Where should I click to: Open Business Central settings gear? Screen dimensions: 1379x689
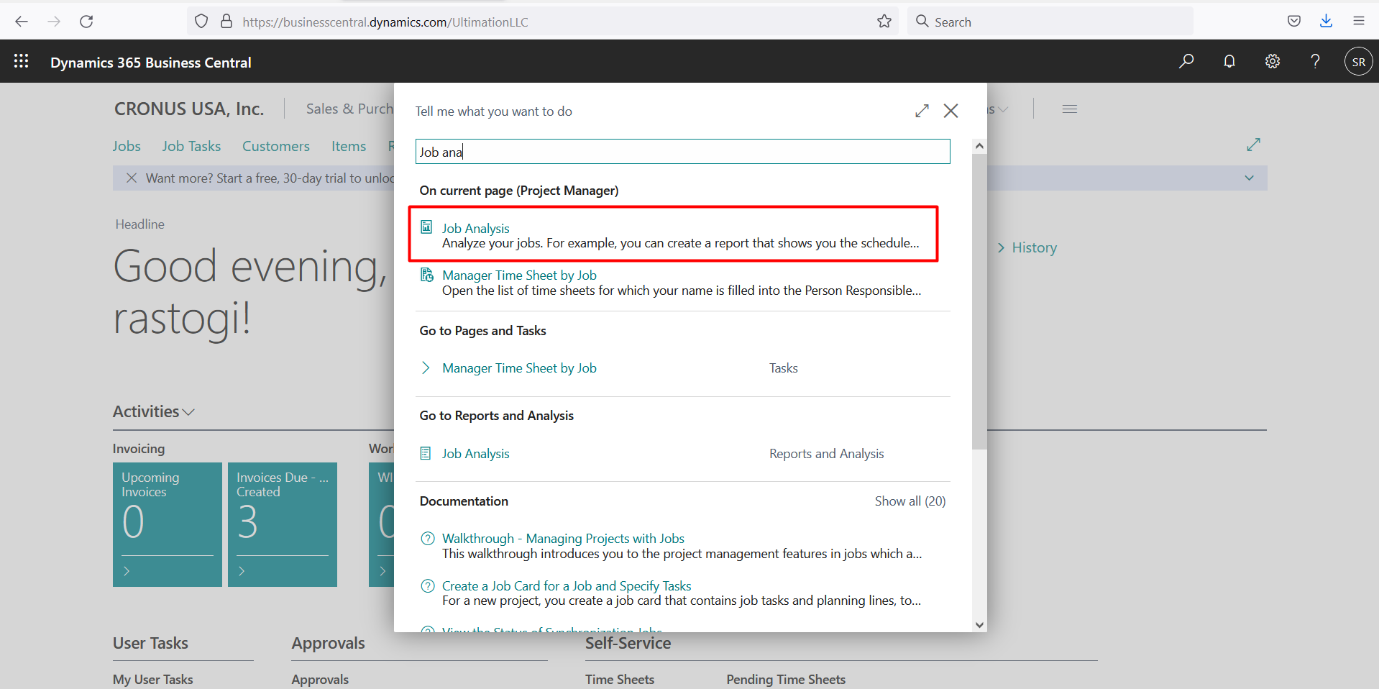[1272, 61]
